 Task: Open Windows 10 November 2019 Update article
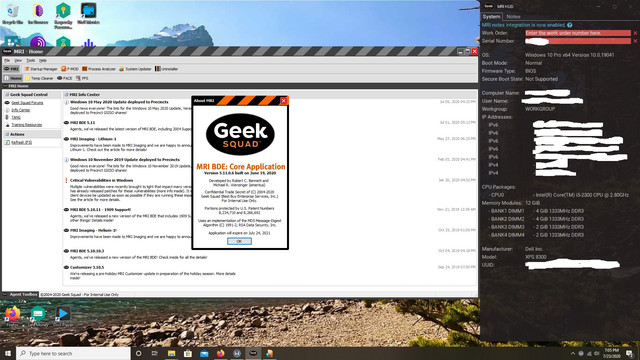(124, 160)
